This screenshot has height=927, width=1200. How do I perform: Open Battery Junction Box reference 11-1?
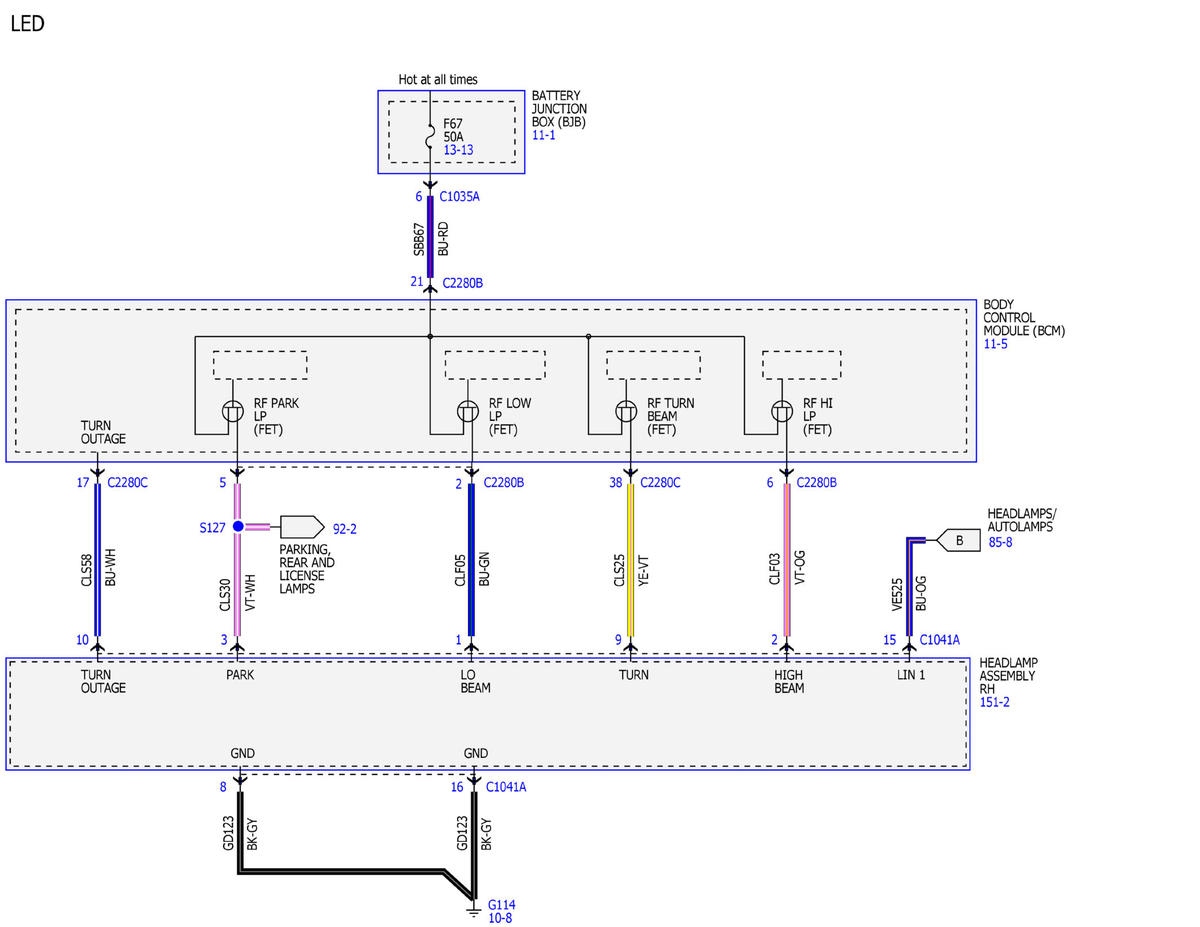tap(543, 135)
